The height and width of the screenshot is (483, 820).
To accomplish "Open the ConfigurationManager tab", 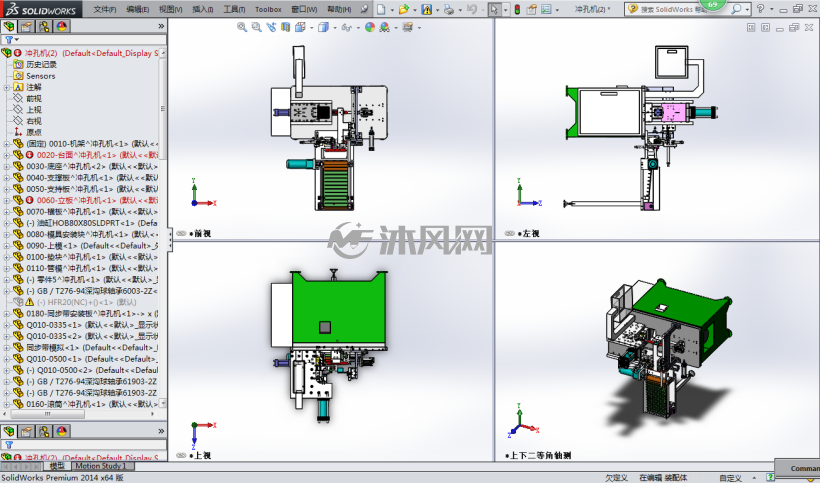I will click(44, 26).
